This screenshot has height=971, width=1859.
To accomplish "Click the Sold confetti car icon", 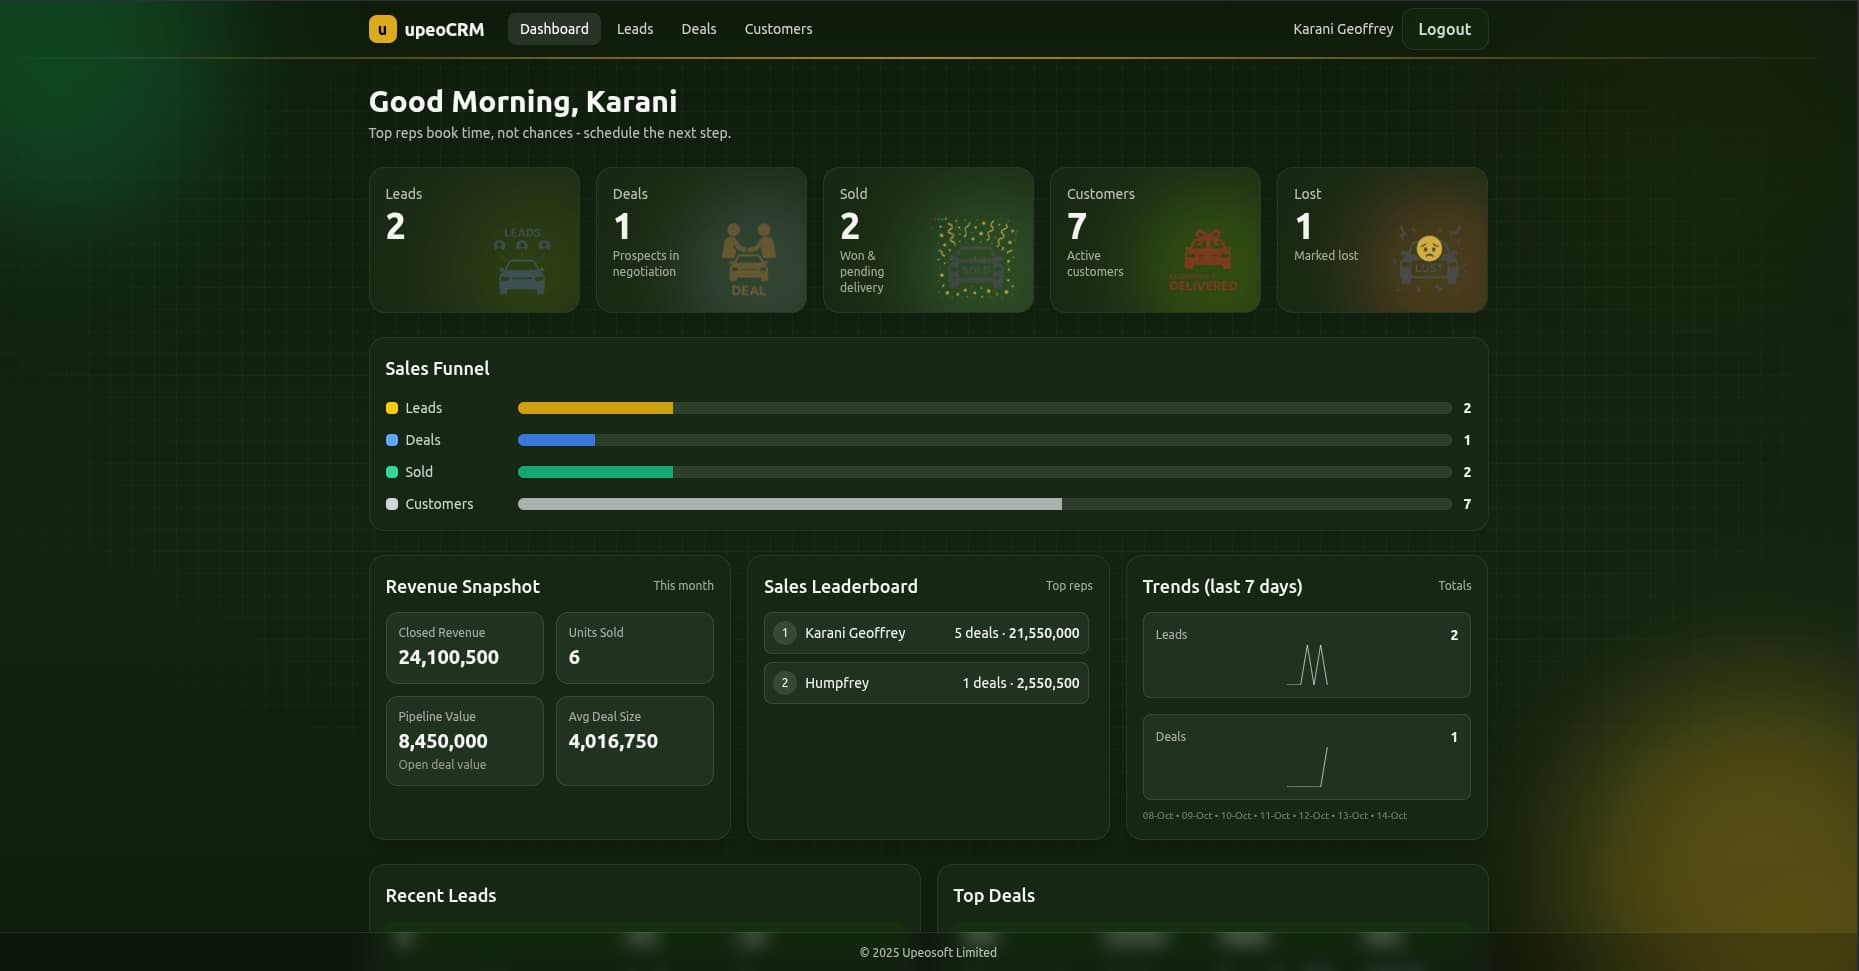I will pos(975,259).
